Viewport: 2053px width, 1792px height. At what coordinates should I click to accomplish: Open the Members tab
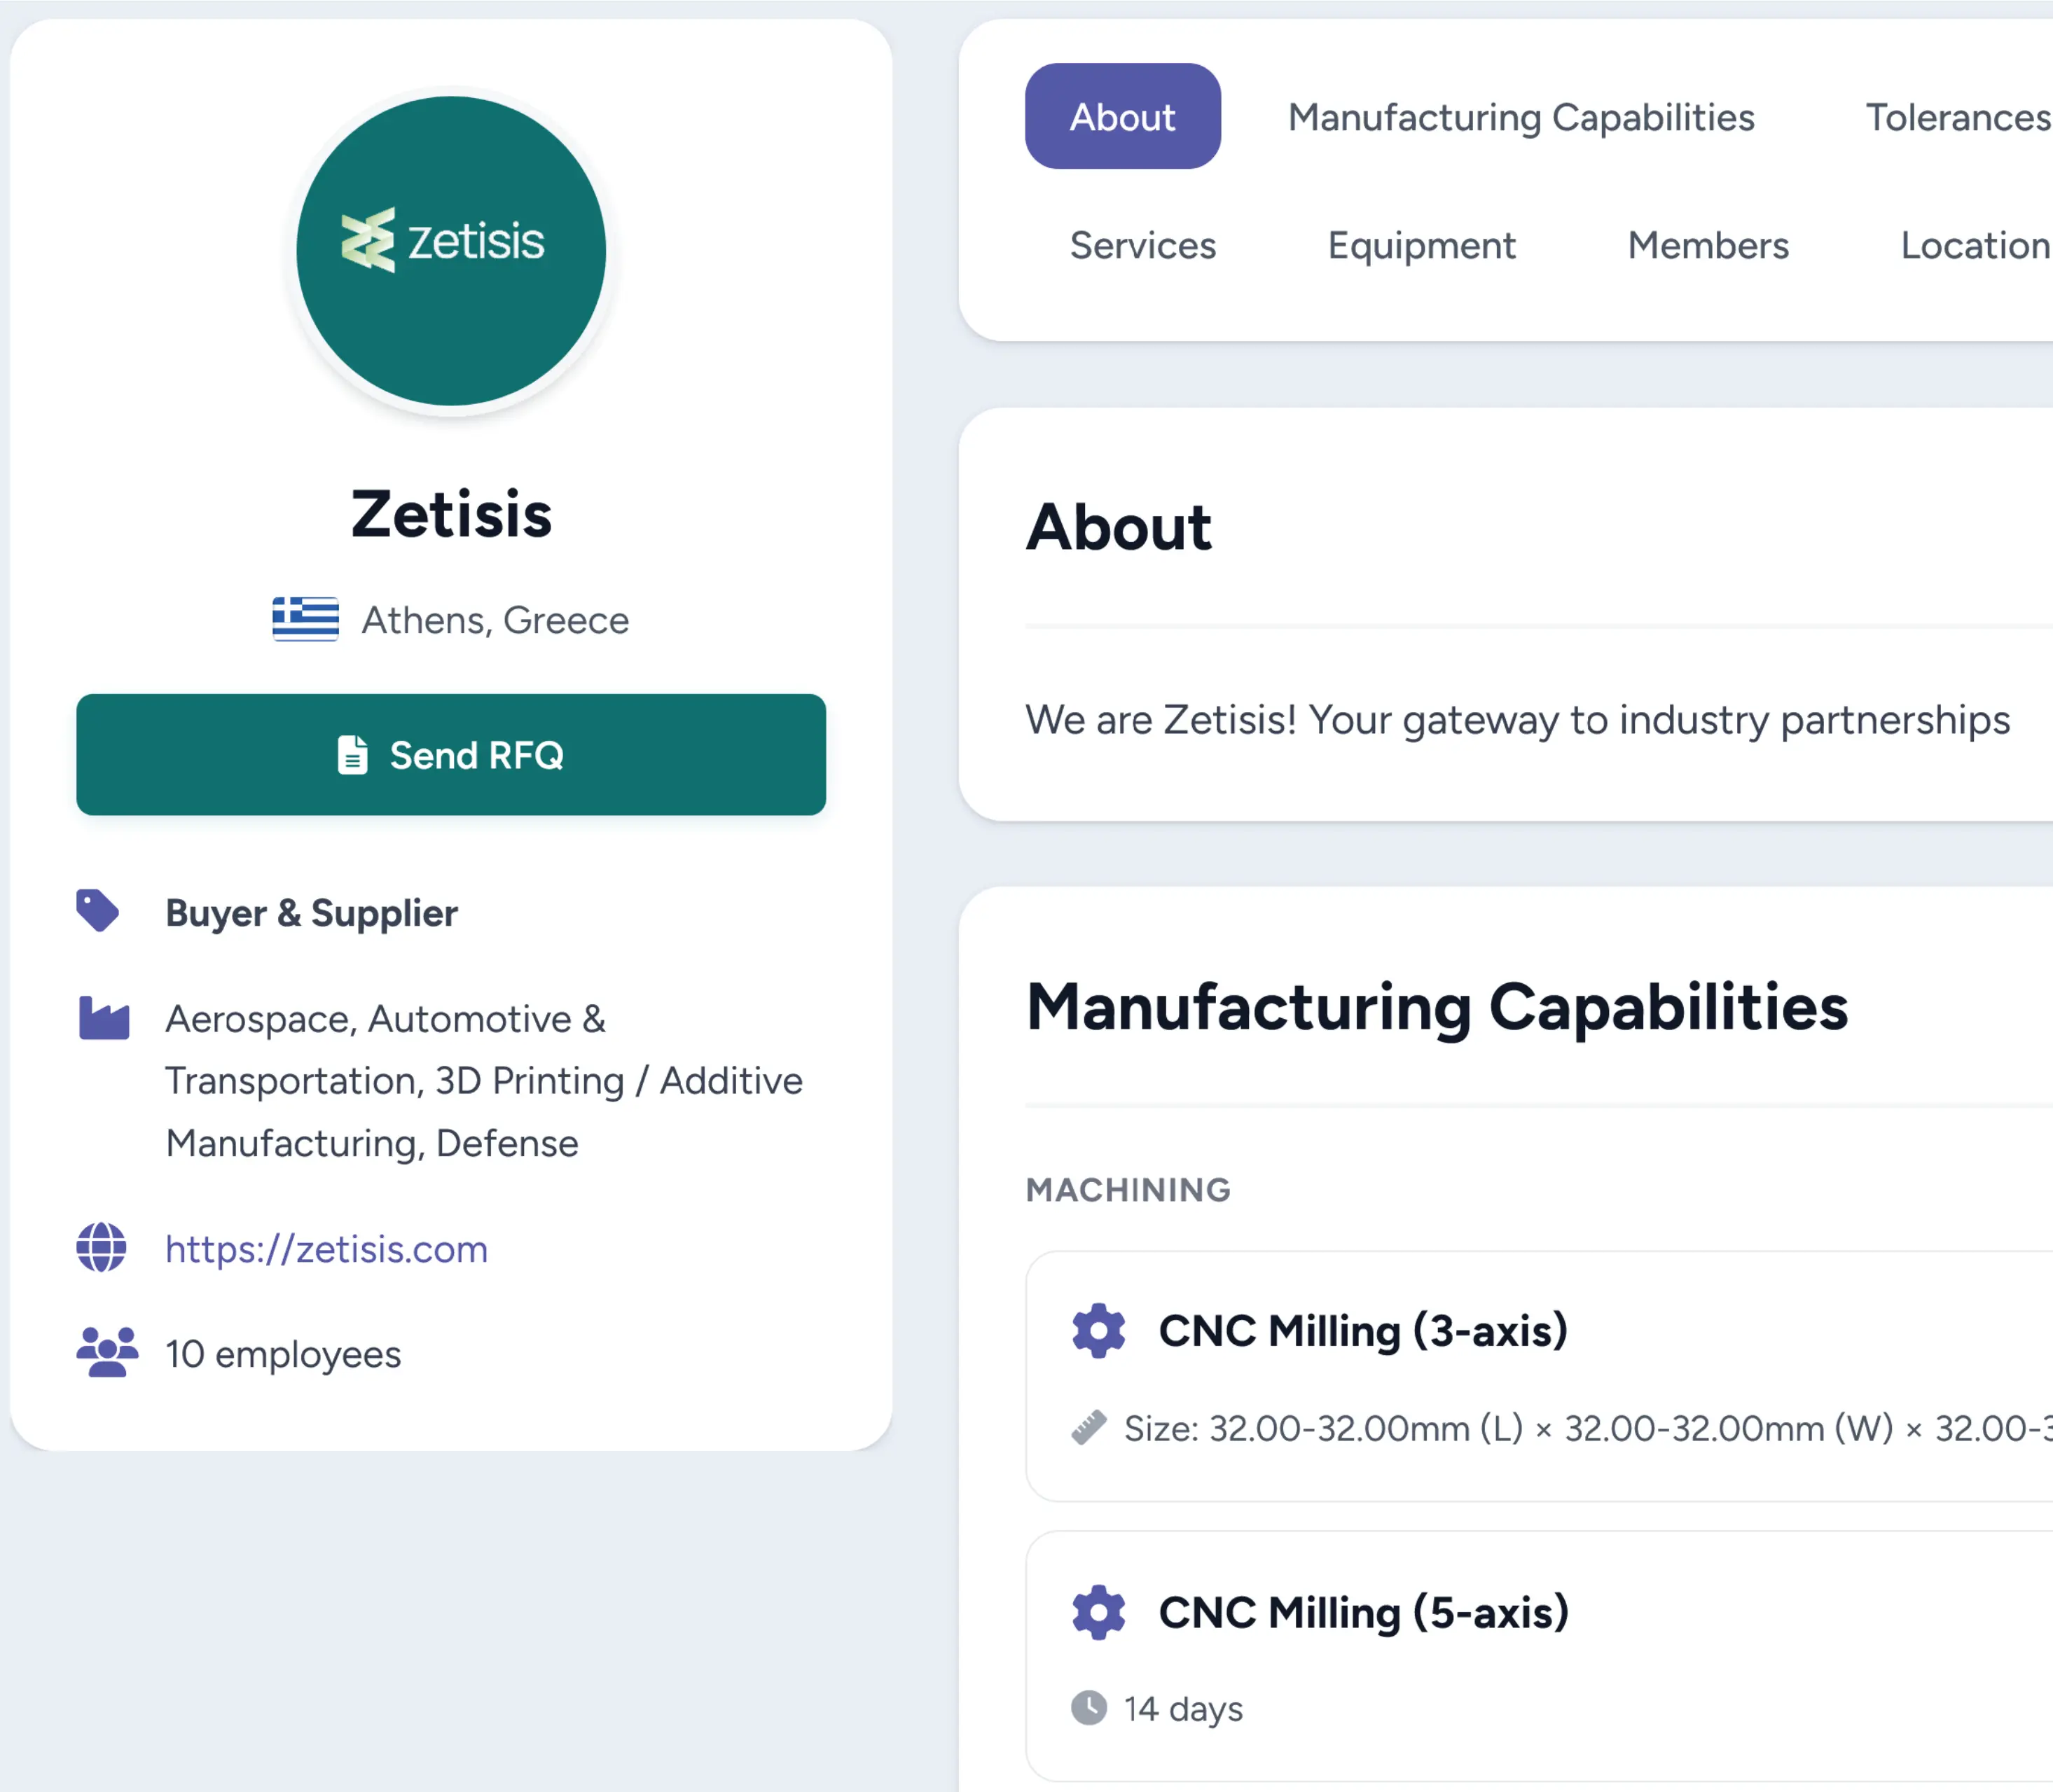pyautogui.click(x=1707, y=245)
